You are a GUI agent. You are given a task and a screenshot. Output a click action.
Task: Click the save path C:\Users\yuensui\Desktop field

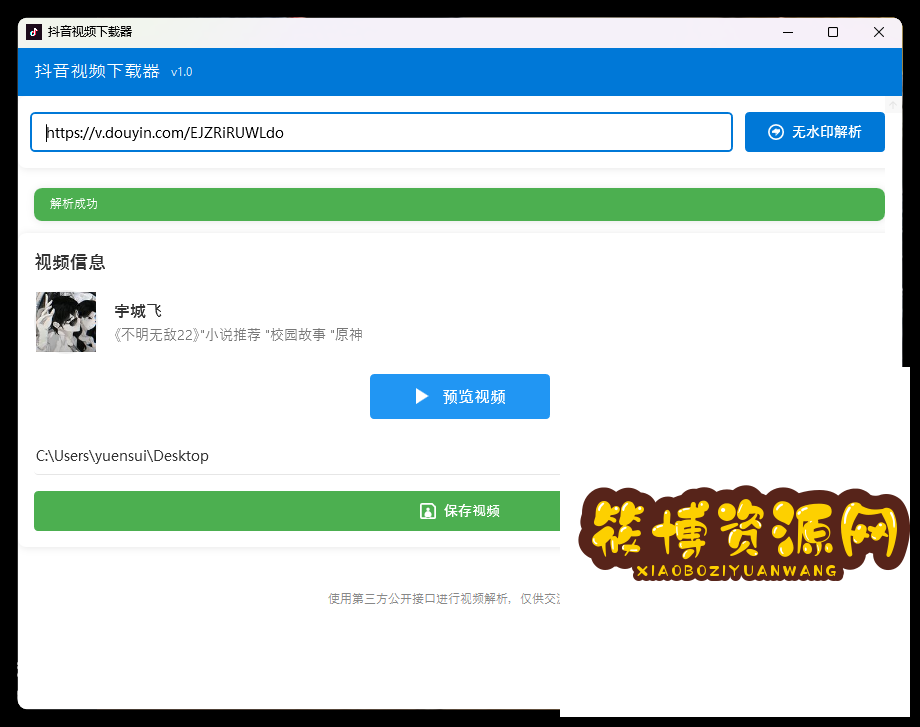click(297, 456)
